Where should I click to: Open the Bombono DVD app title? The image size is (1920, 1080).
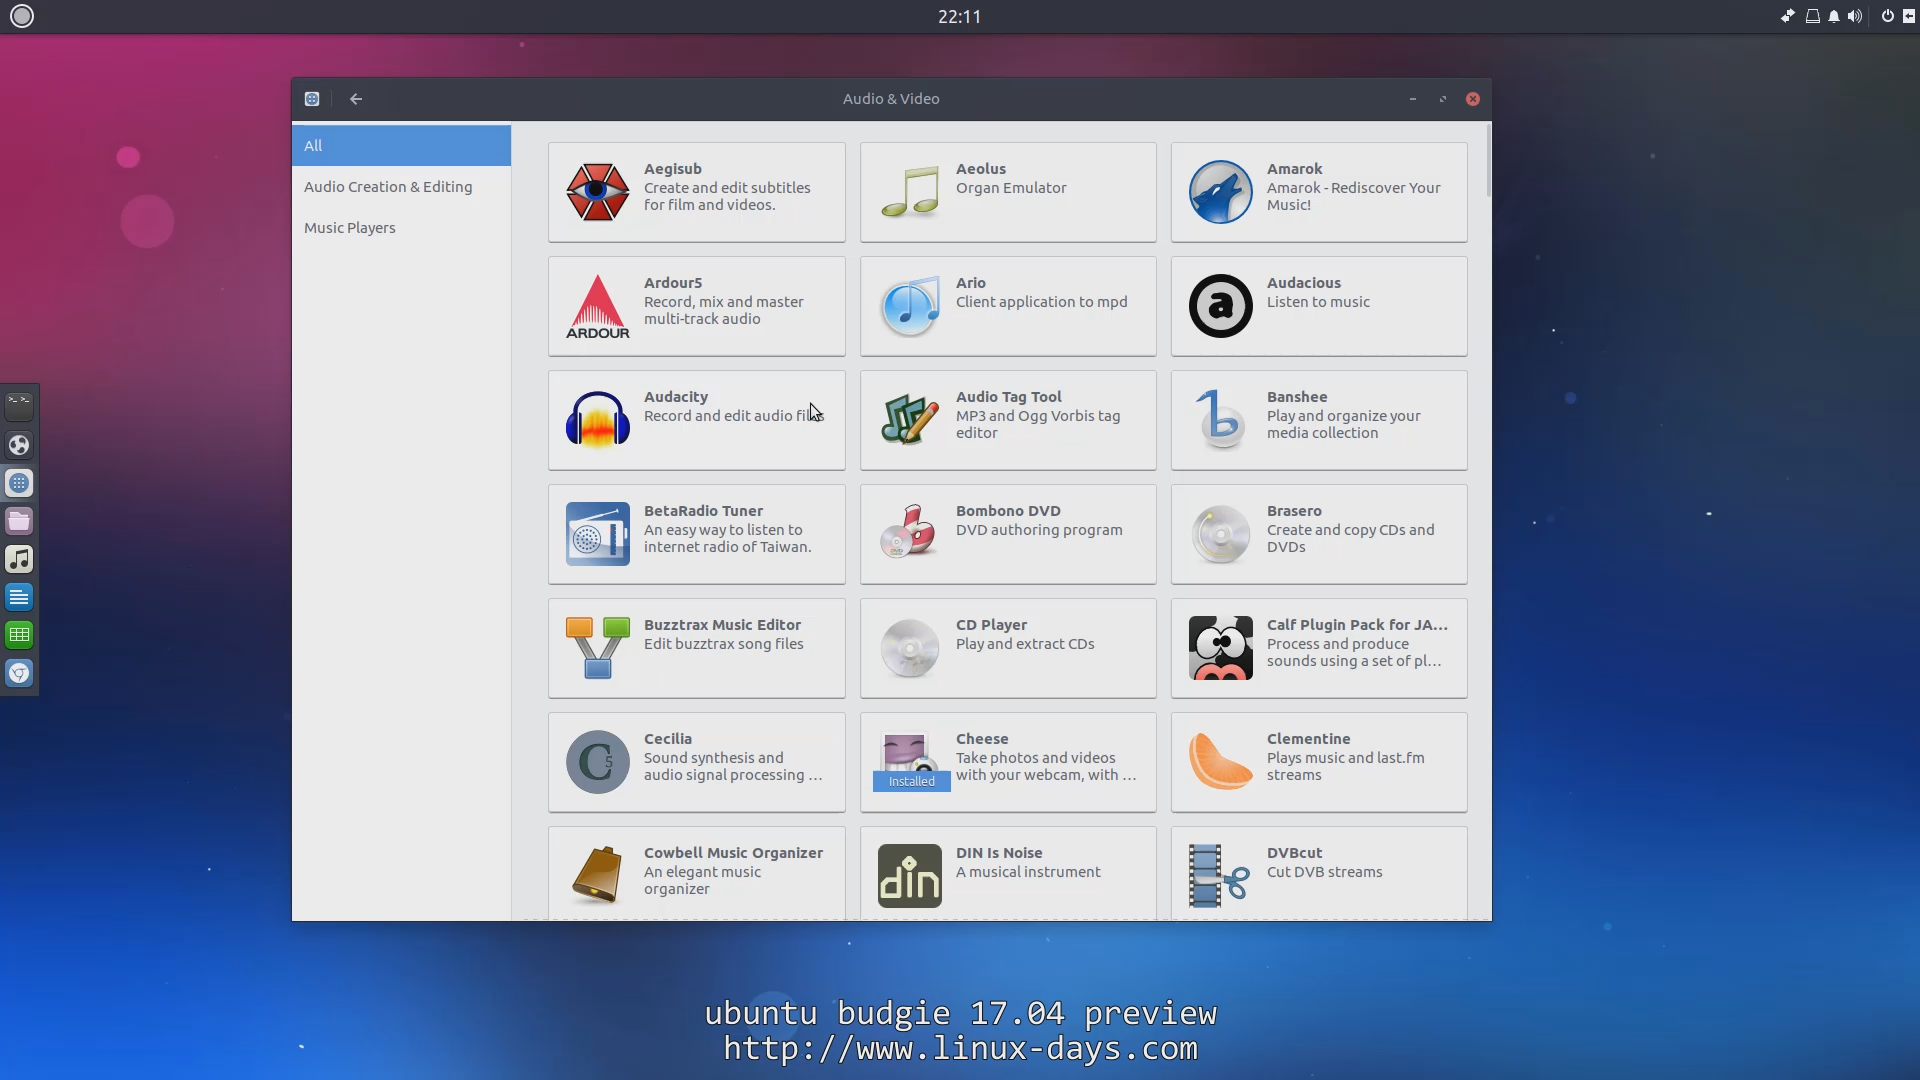point(1008,511)
